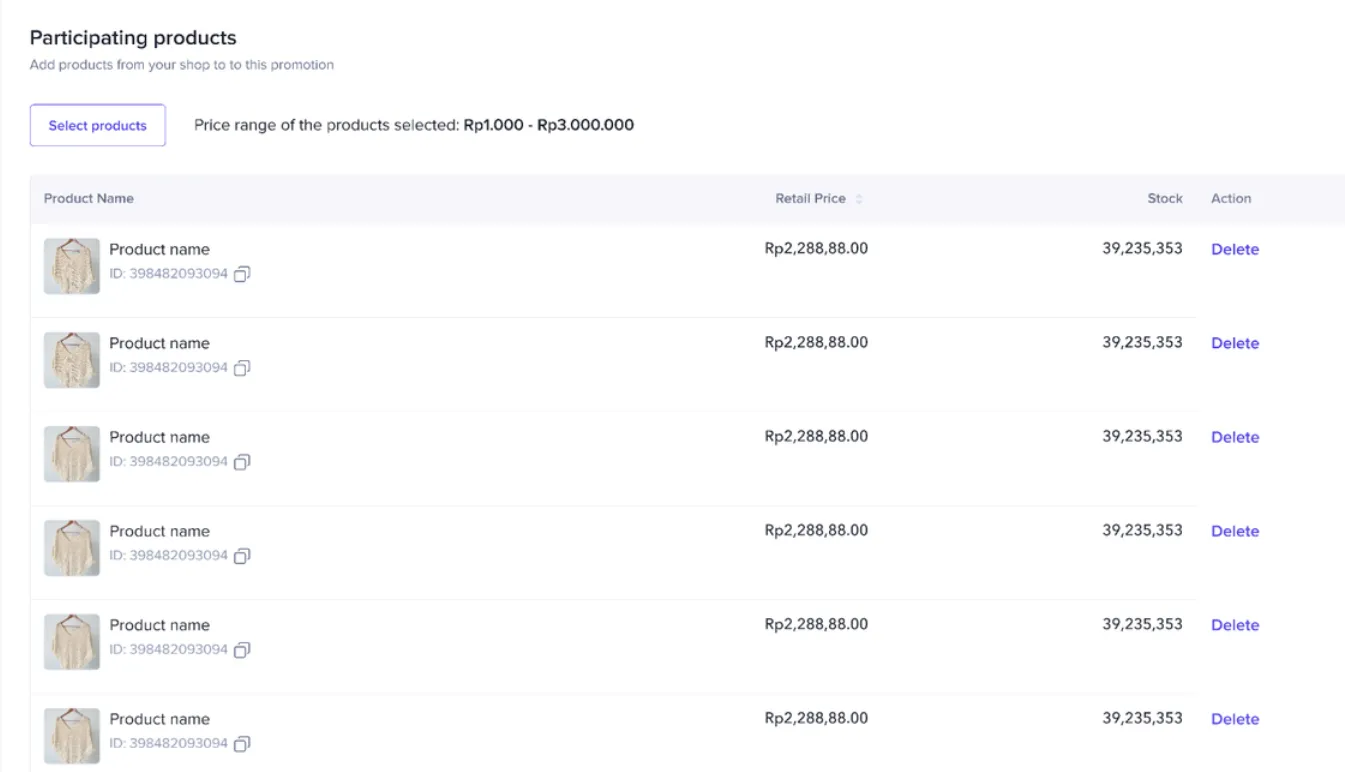Open the second product's thumbnail image
This screenshot has width=1345, height=772.
pyautogui.click(x=72, y=360)
